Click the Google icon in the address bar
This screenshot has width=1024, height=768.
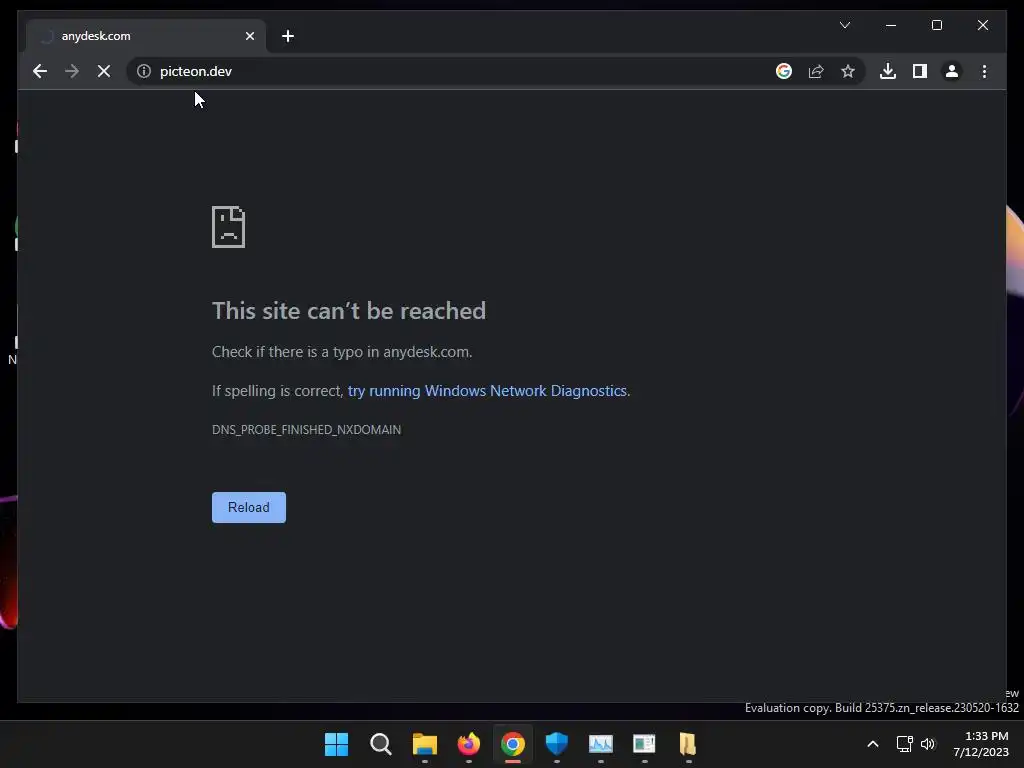(x=784, y=71)
